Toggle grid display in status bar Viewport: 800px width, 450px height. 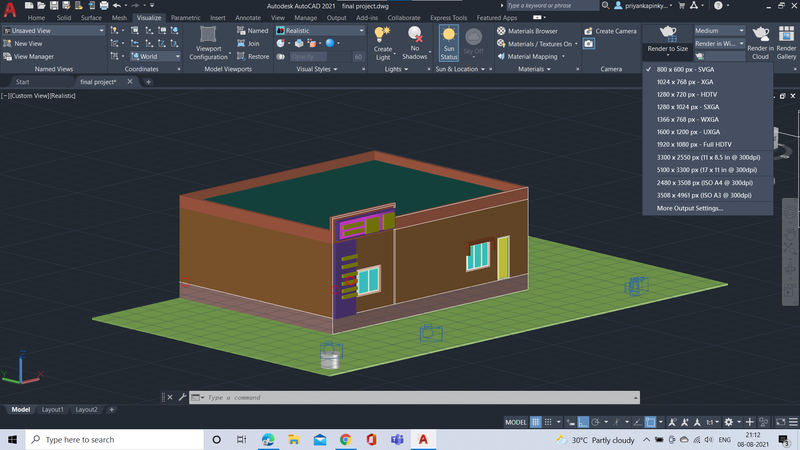535,422
